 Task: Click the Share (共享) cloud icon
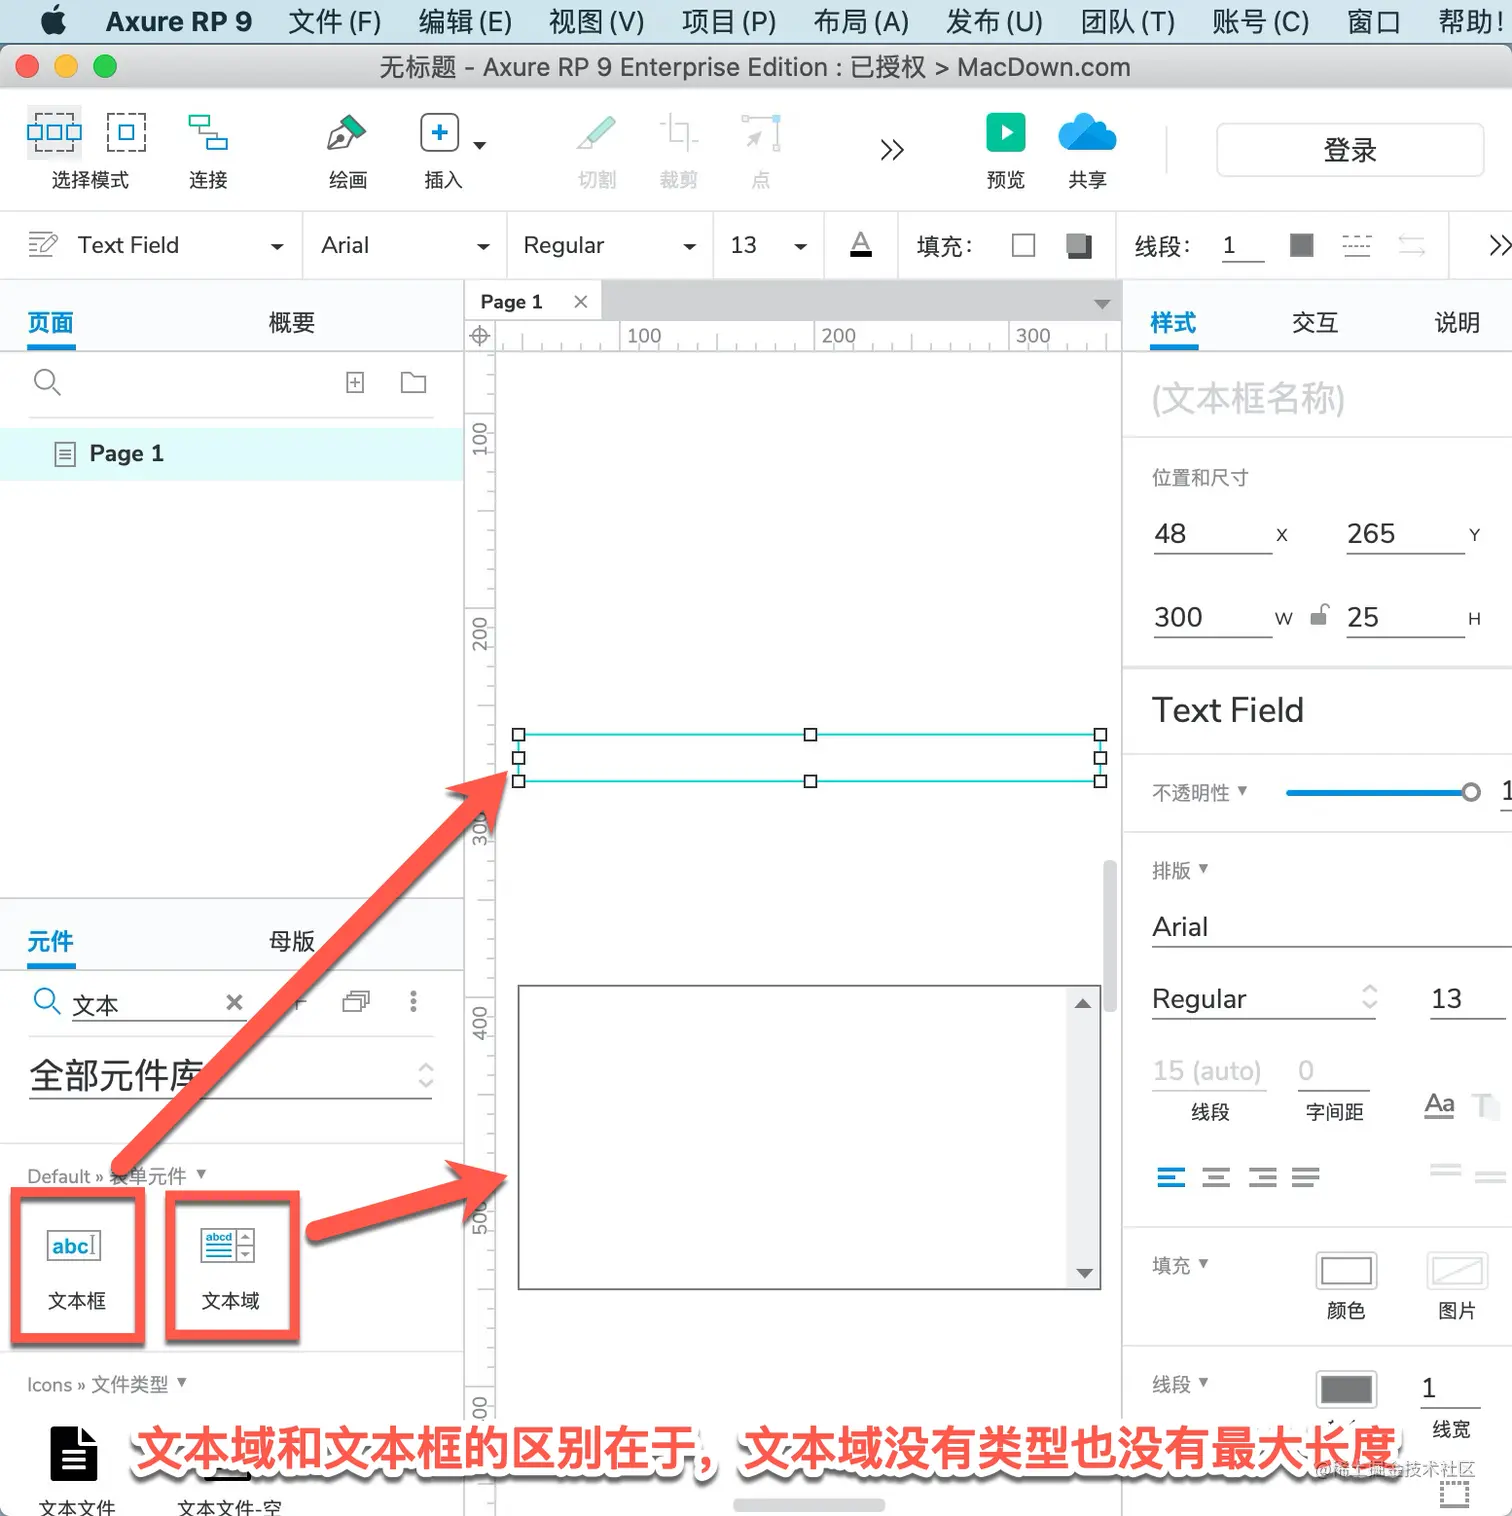click(x=1087, y=132)
